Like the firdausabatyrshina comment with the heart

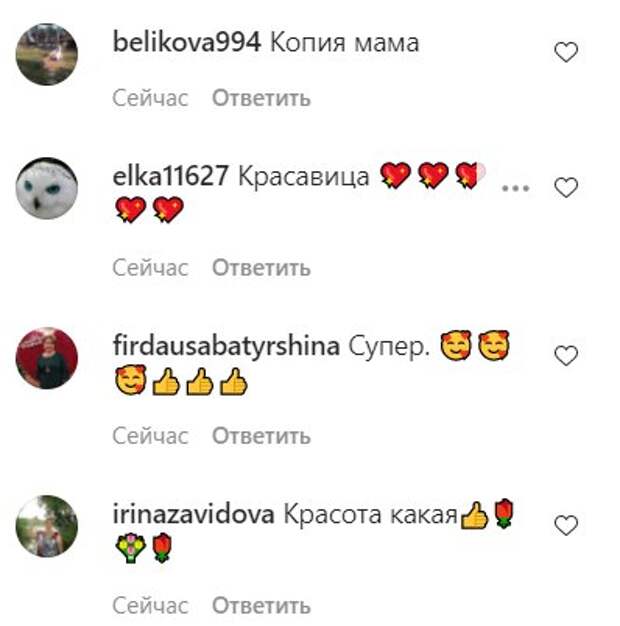point(566,355)
